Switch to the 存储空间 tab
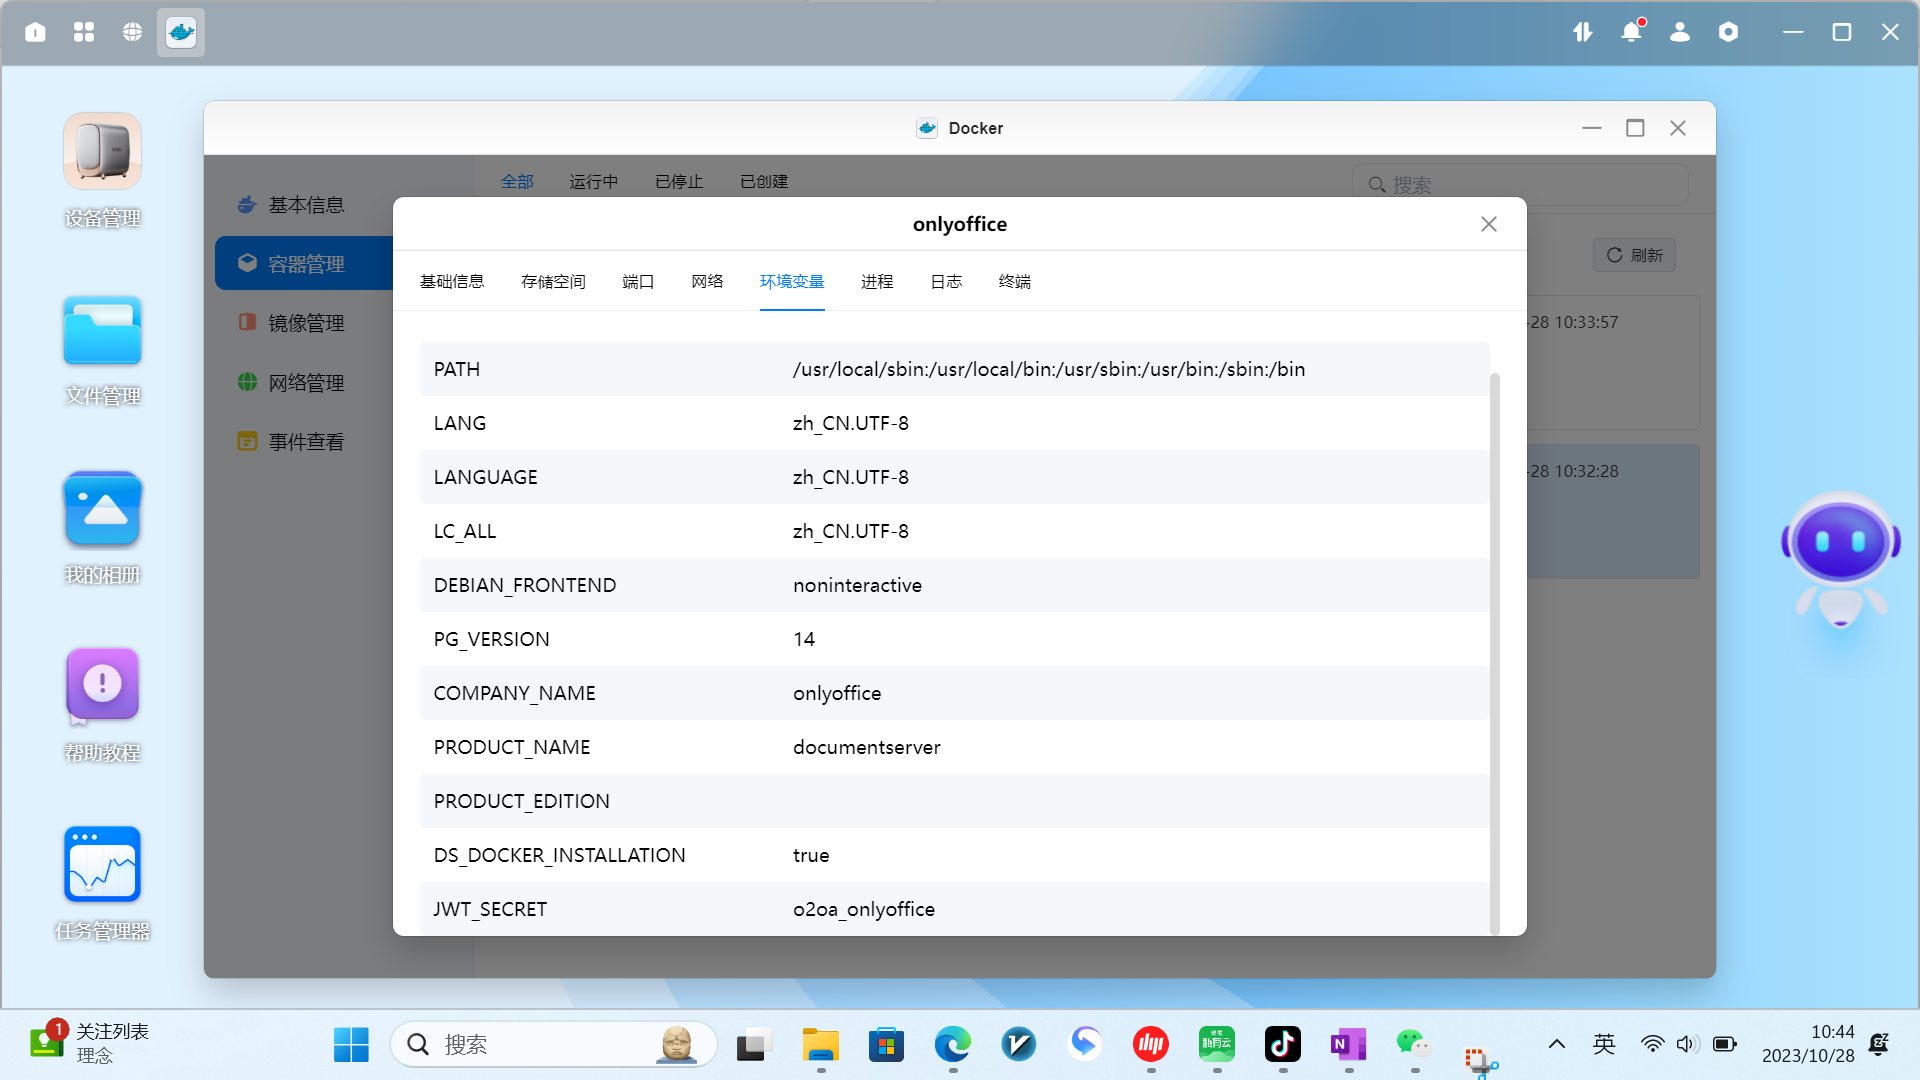1920x1080 pixels. click(x=553, y=282)
